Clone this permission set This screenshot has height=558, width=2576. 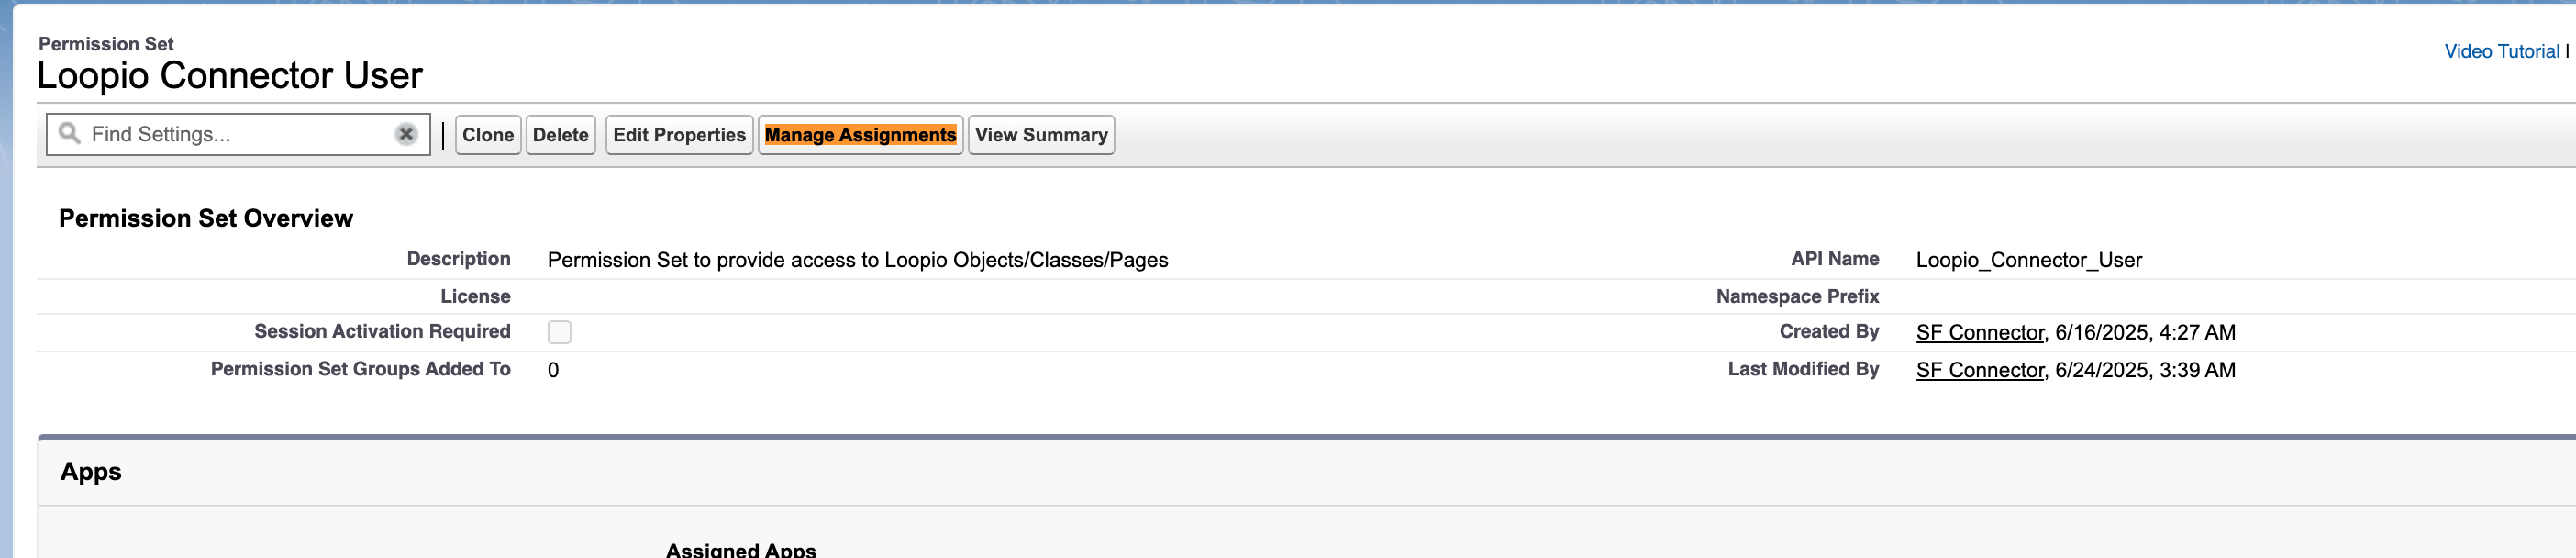point(488,135)
